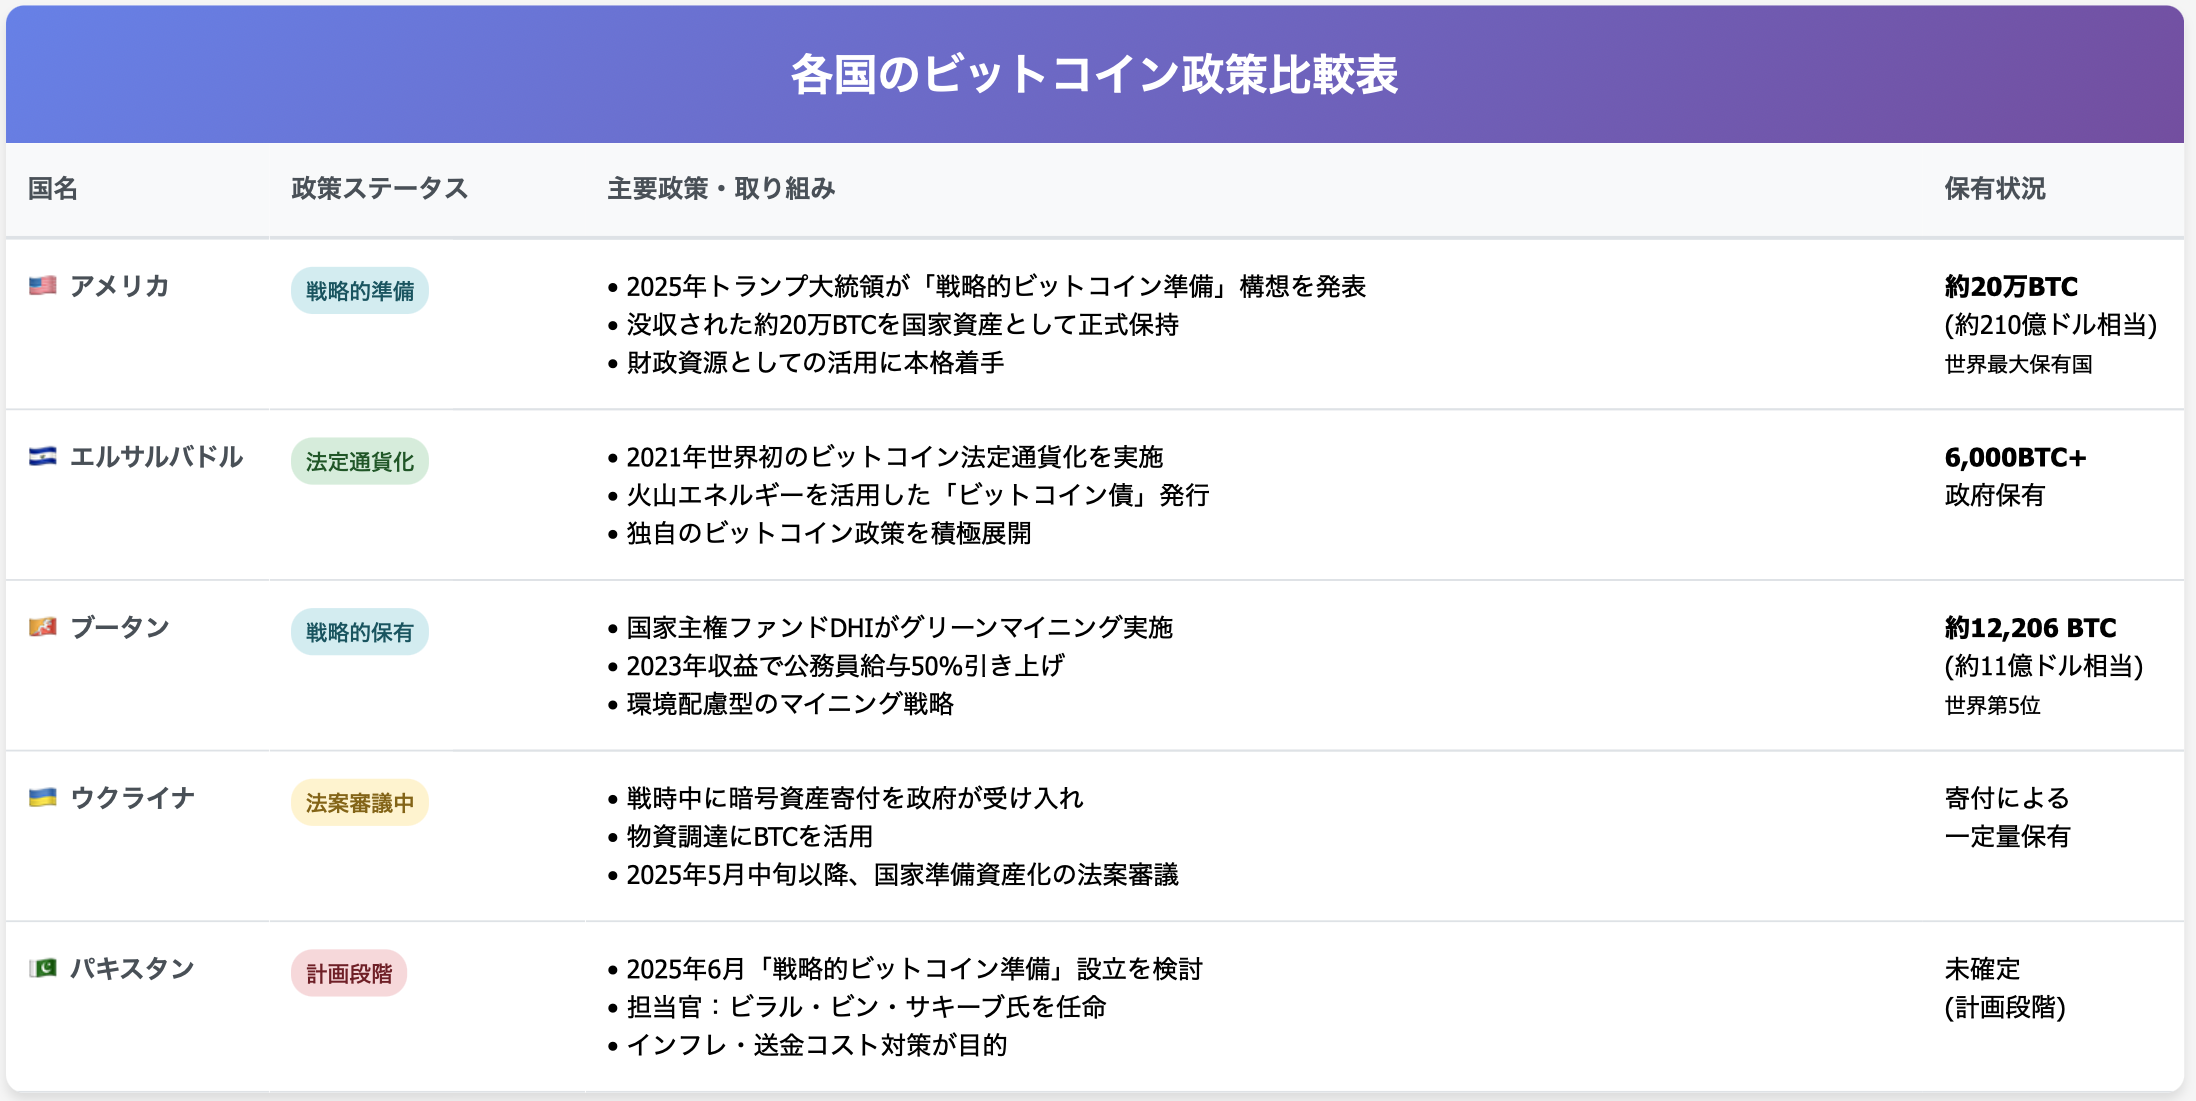
Task: Click the Bhutan flag icon
Action: pyautogui.click(x=42, y=627)
